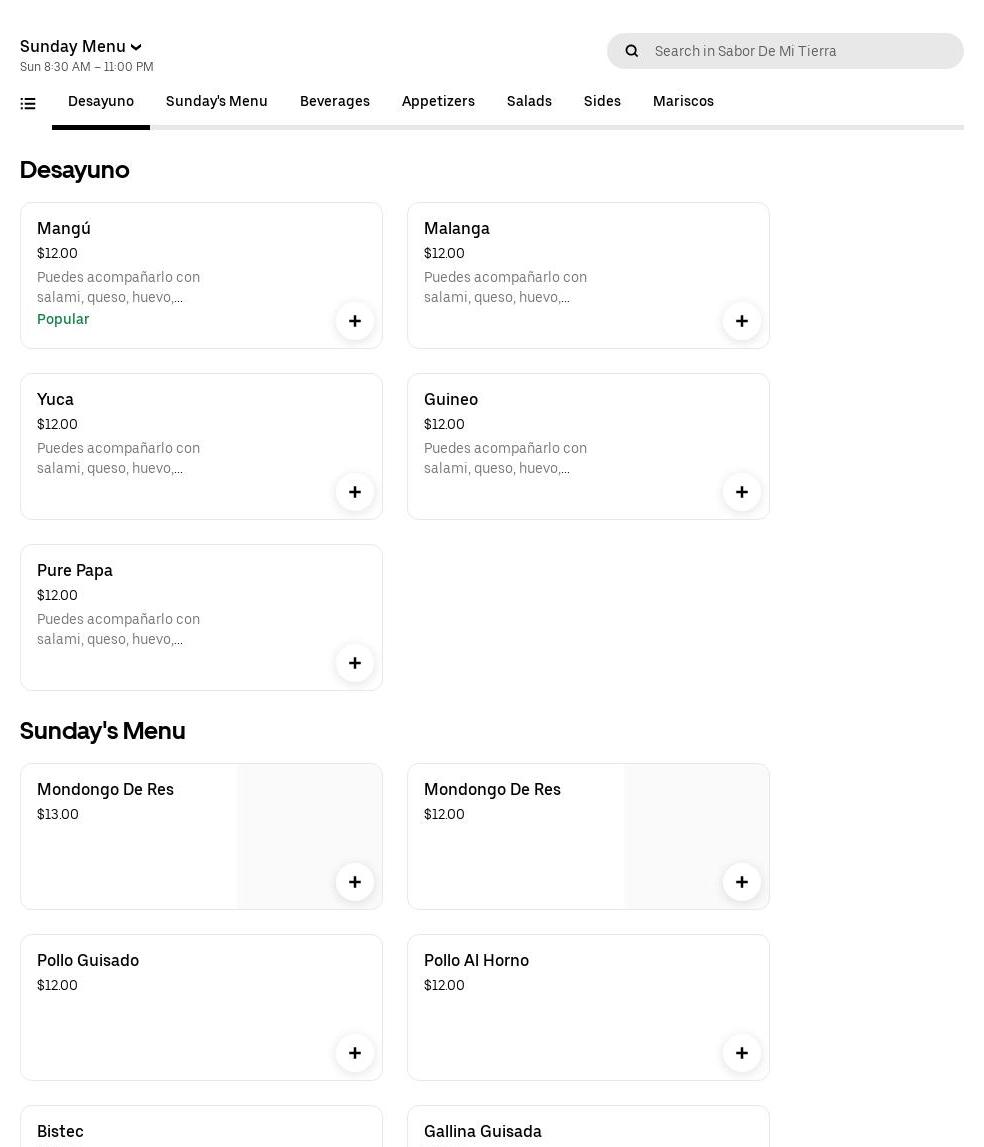Screen dimensions: 984x1147
Task: Add Pure Papa to the cart
Action: click(x=355, y=663)
